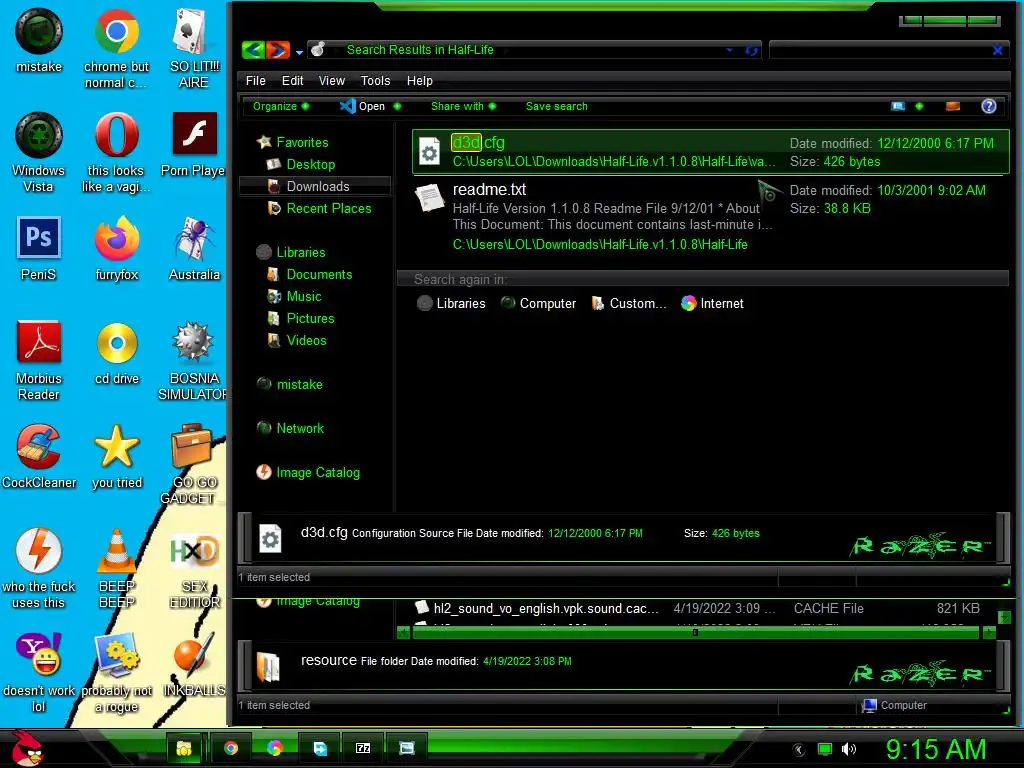Open Music library in navigation pane
This screenshot has width=1024, height=768.
tap(295, 296)
